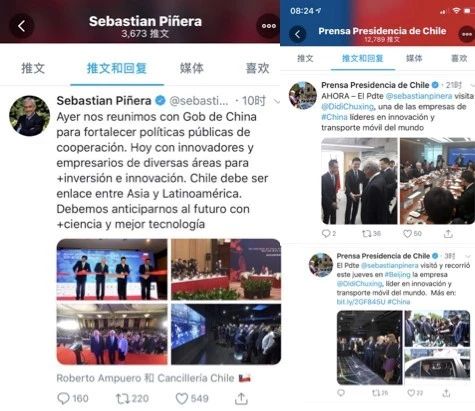Open more options on Sebastian Piñera profile

click(x=268, y=26)
